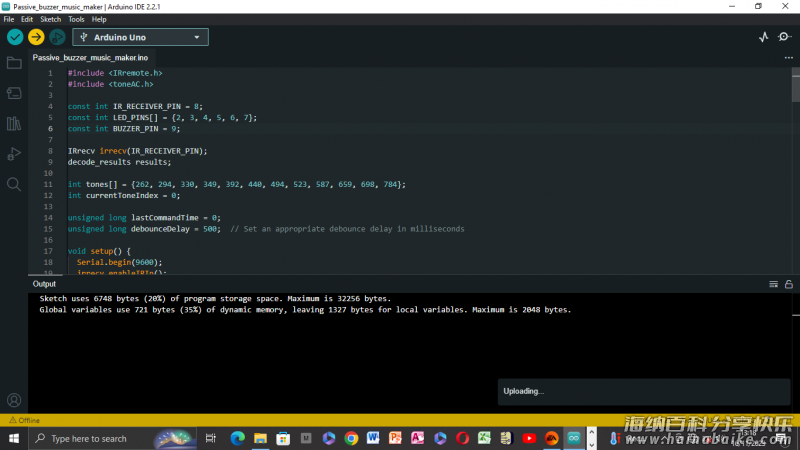The height and width of the screenshot is (450, 800).
Task: Click the taskbar search box
Action: point(113,438)
